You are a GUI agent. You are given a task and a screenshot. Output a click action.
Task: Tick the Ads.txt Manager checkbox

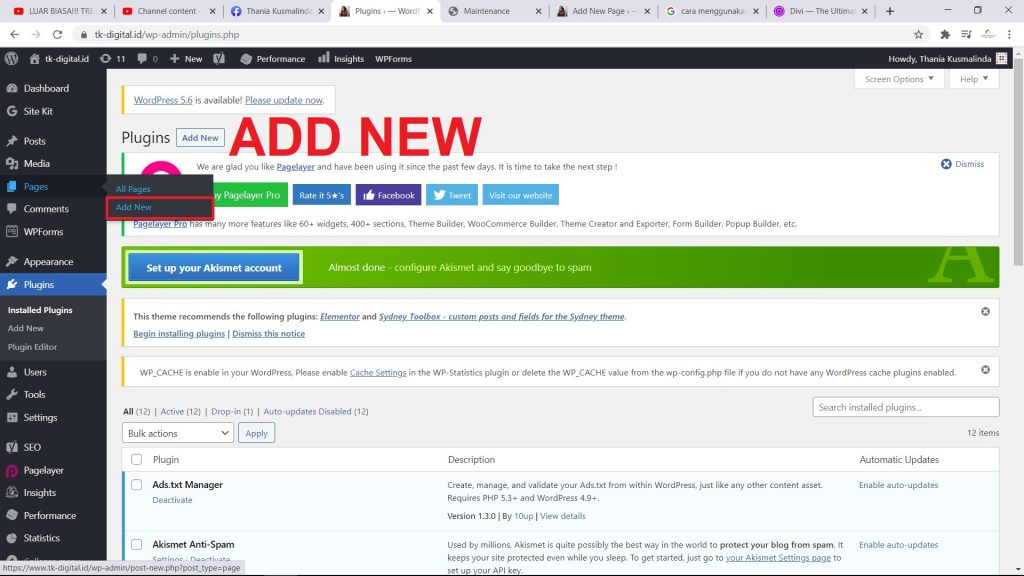136,485
